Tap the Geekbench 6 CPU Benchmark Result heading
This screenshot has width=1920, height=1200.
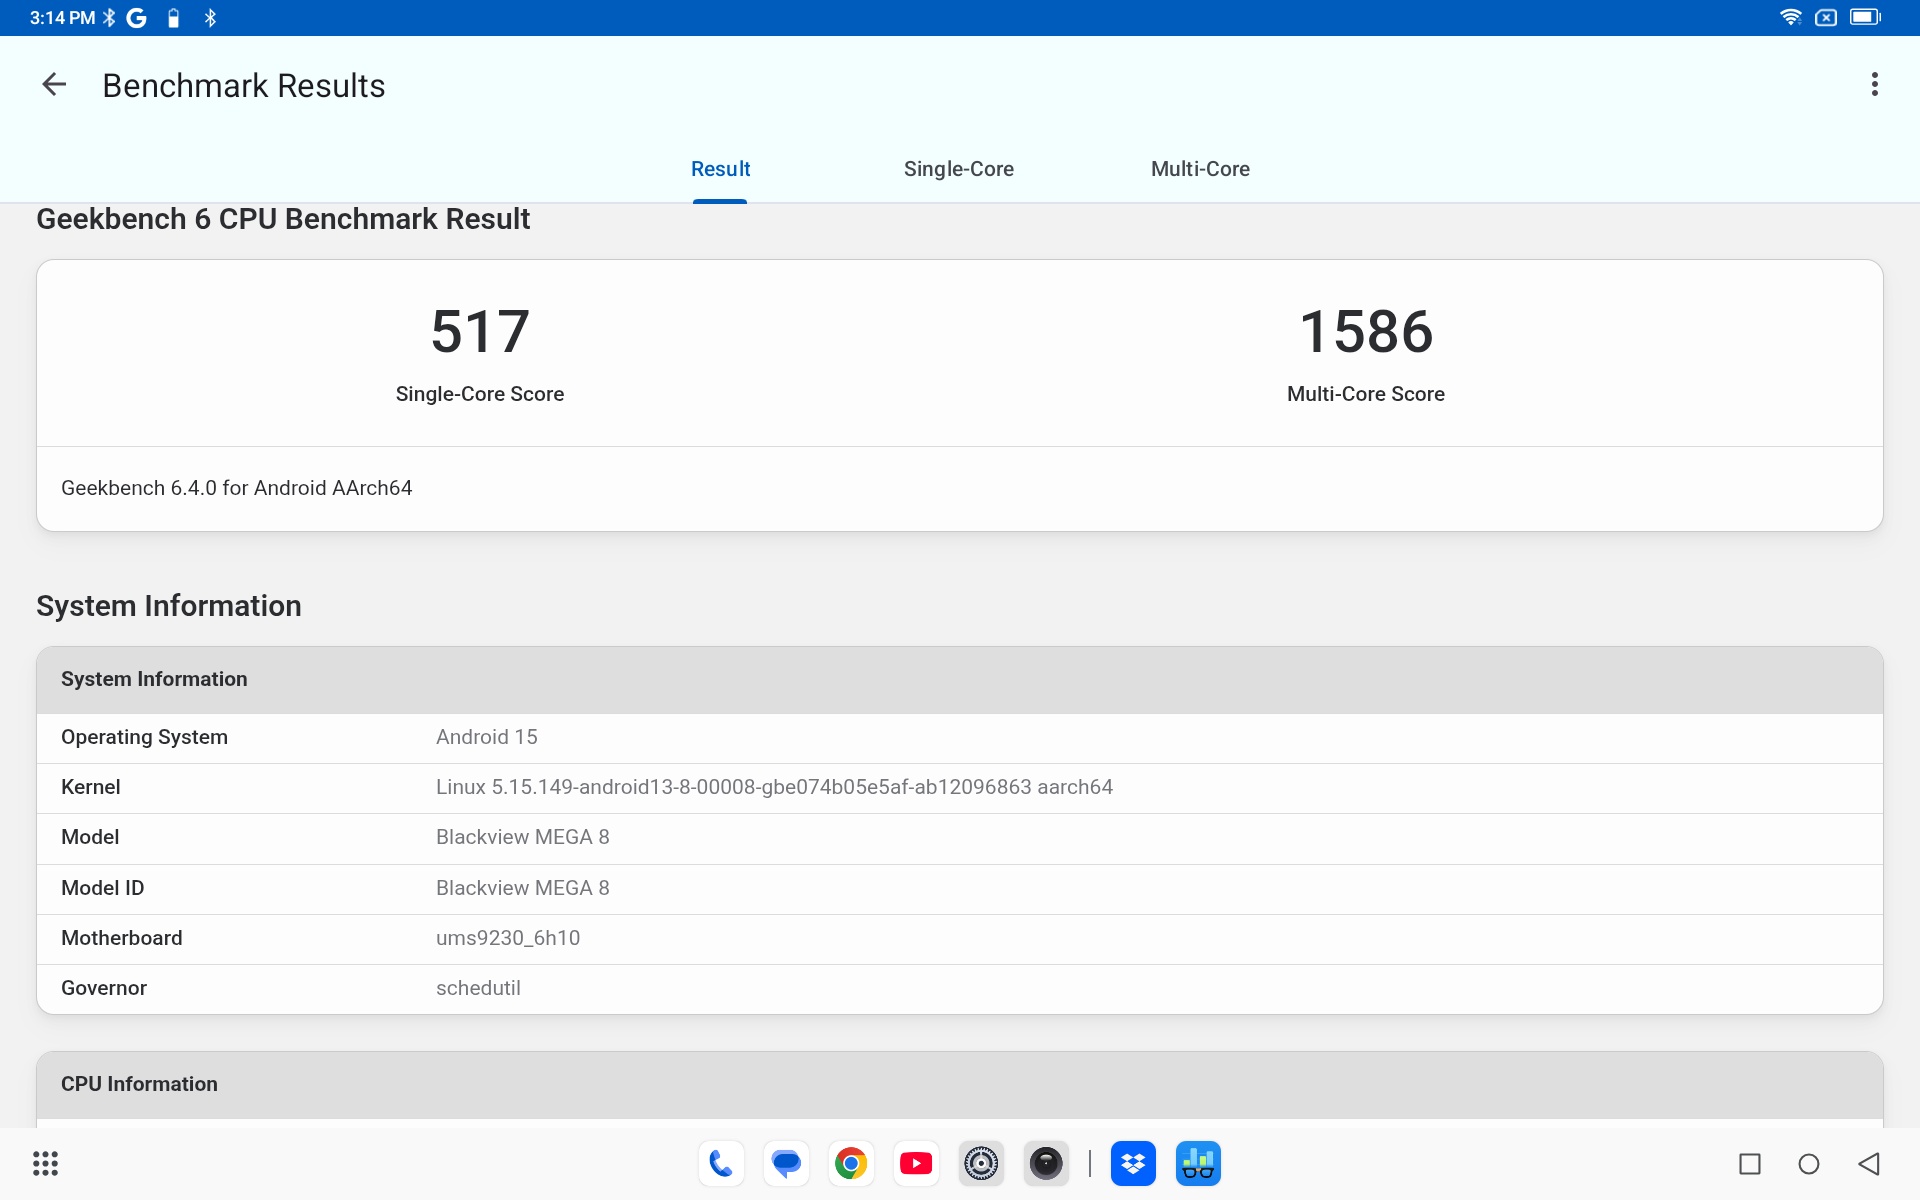283,219
